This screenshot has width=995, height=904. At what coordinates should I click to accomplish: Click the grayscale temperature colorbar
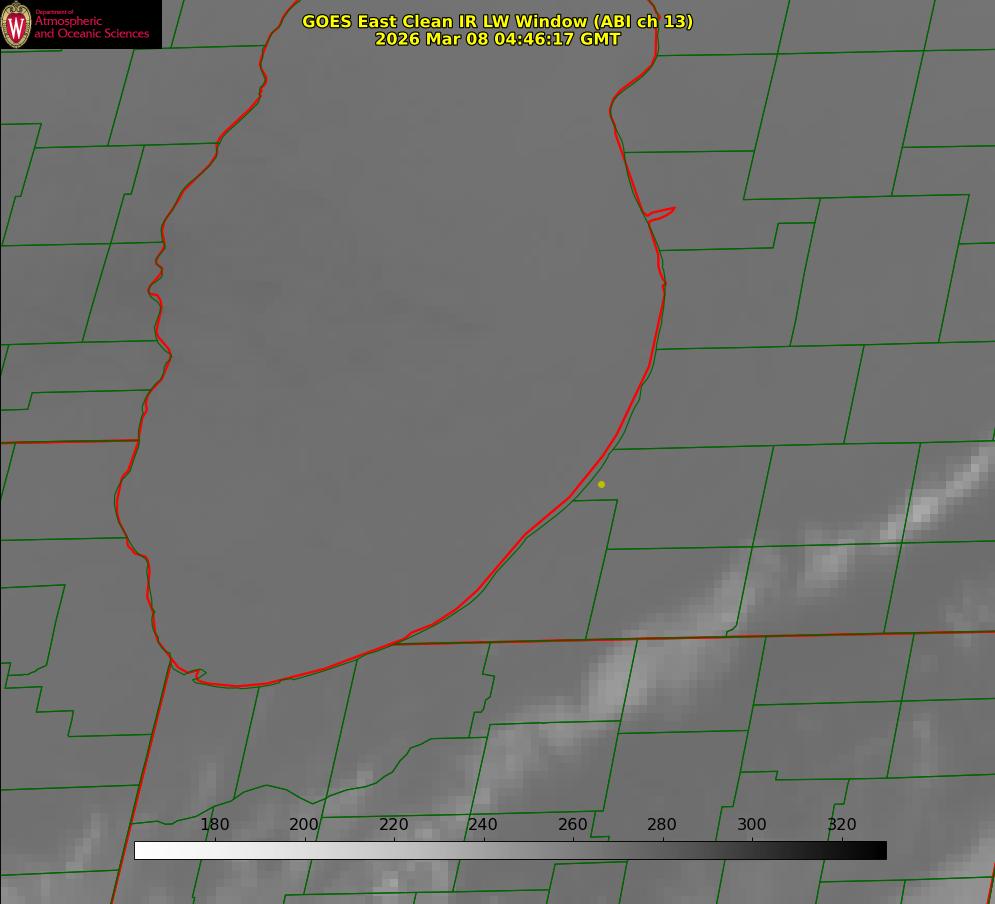click(510, 850)
